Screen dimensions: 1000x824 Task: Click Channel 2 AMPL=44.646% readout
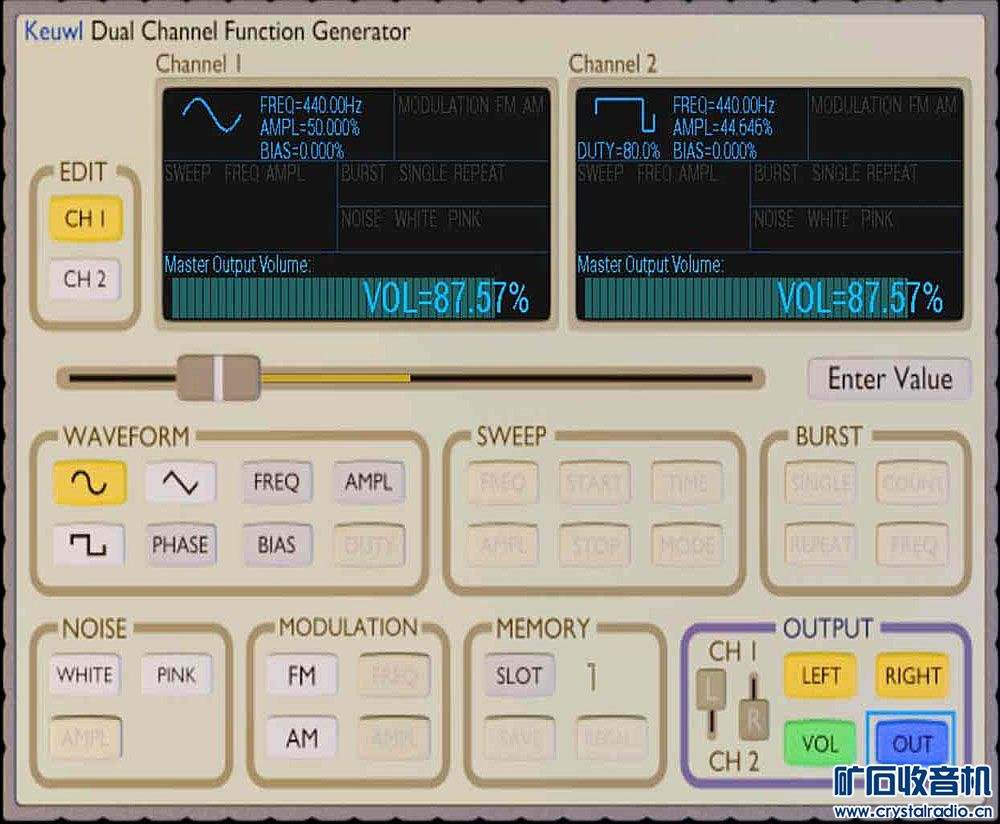pos(723,128)
